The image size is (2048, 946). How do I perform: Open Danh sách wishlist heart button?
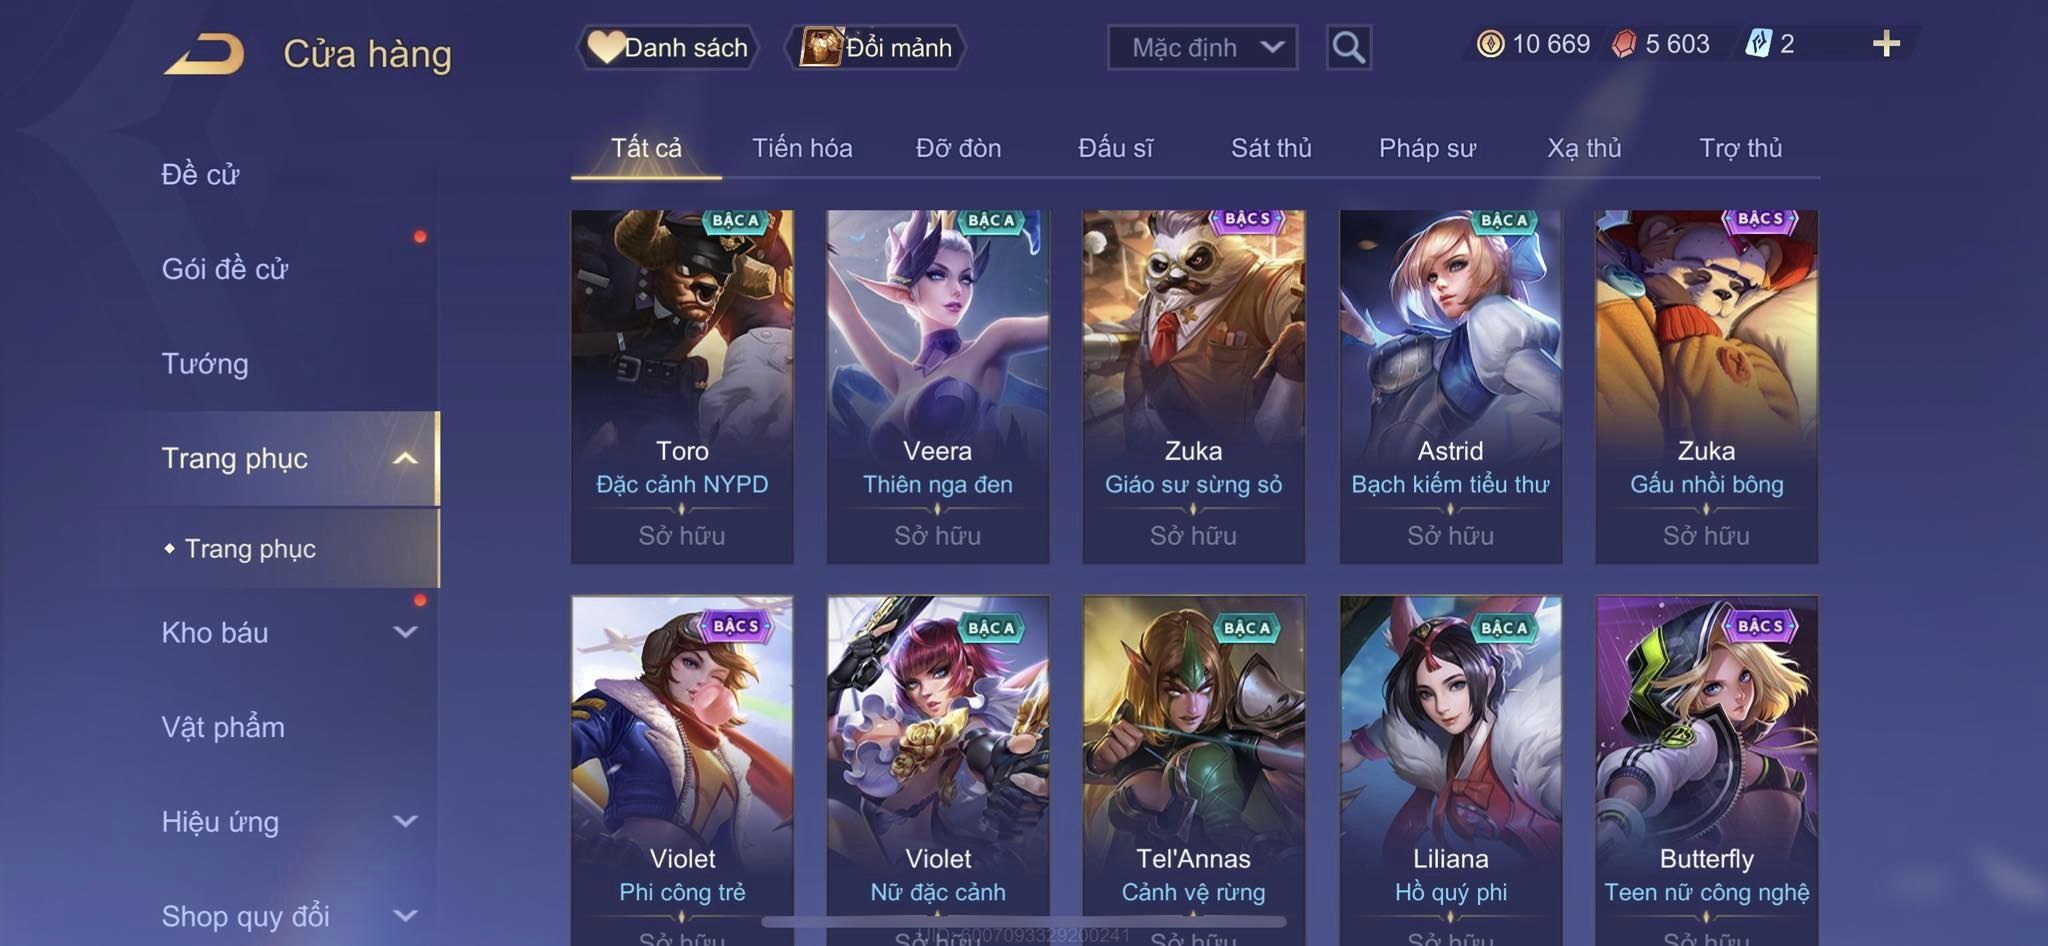point(667,47)
